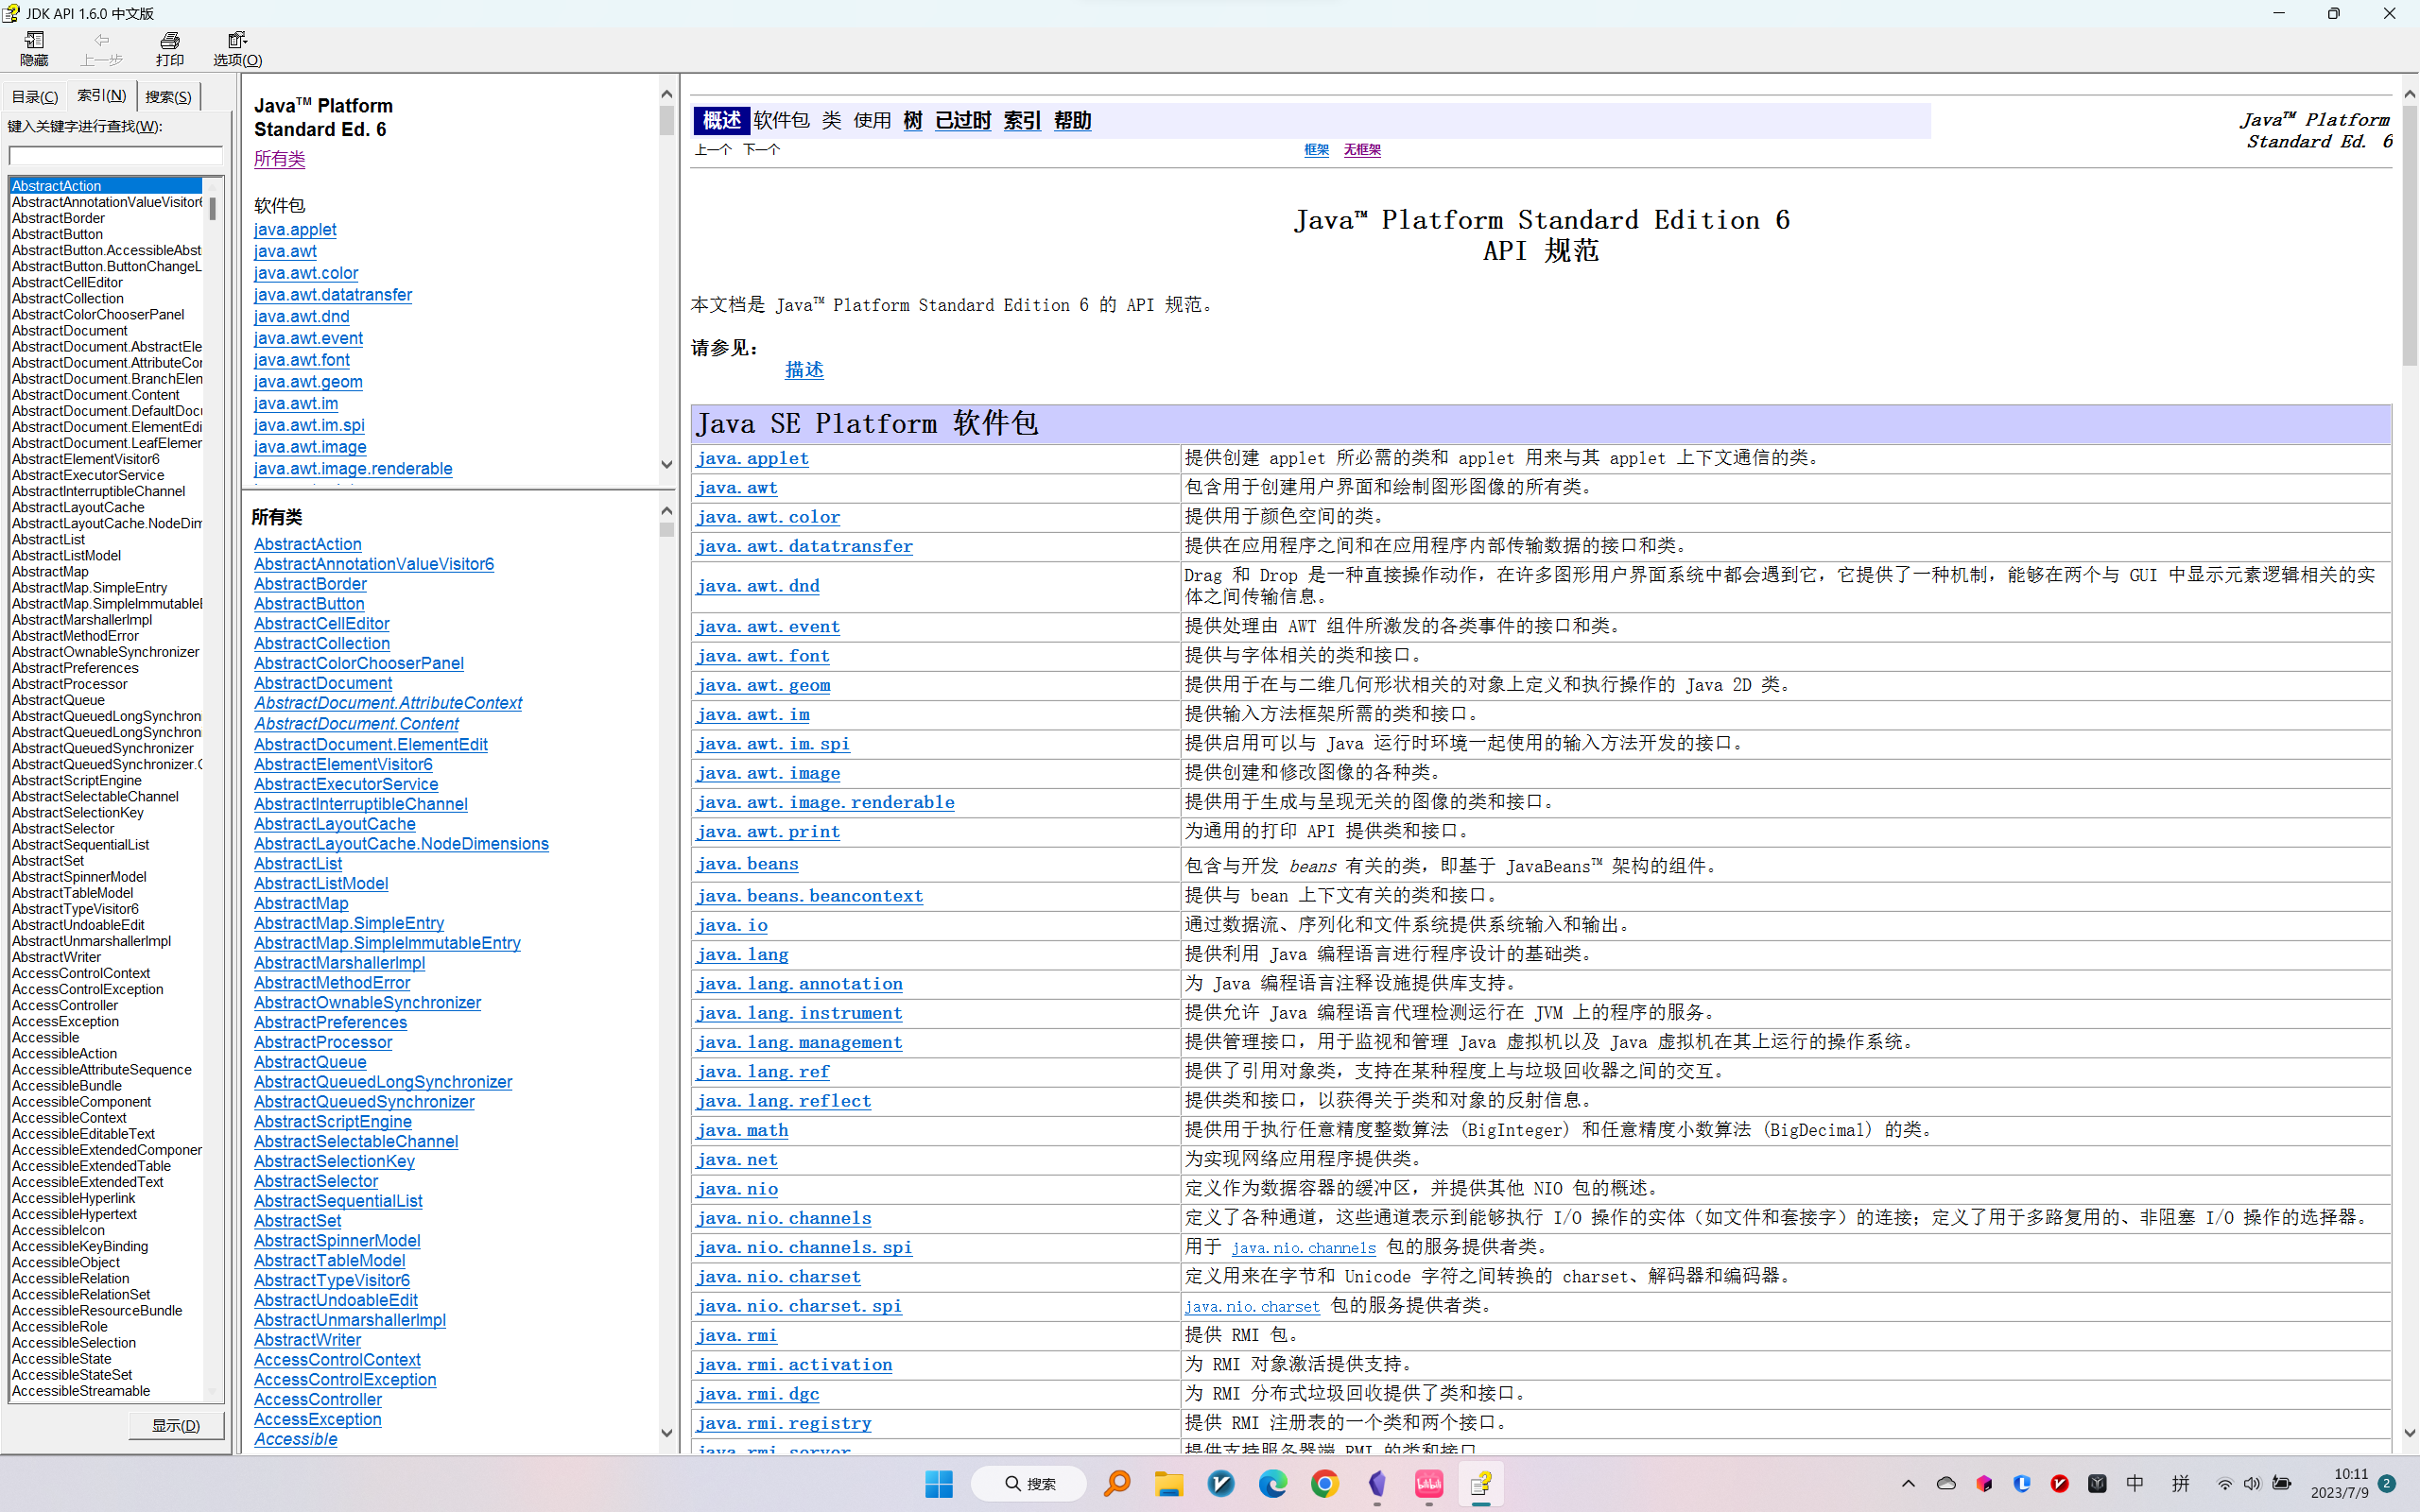Select AbstractAction in the index list
The height and width of the screenshot is (1512, 2420).
click(x=105, y=185)
